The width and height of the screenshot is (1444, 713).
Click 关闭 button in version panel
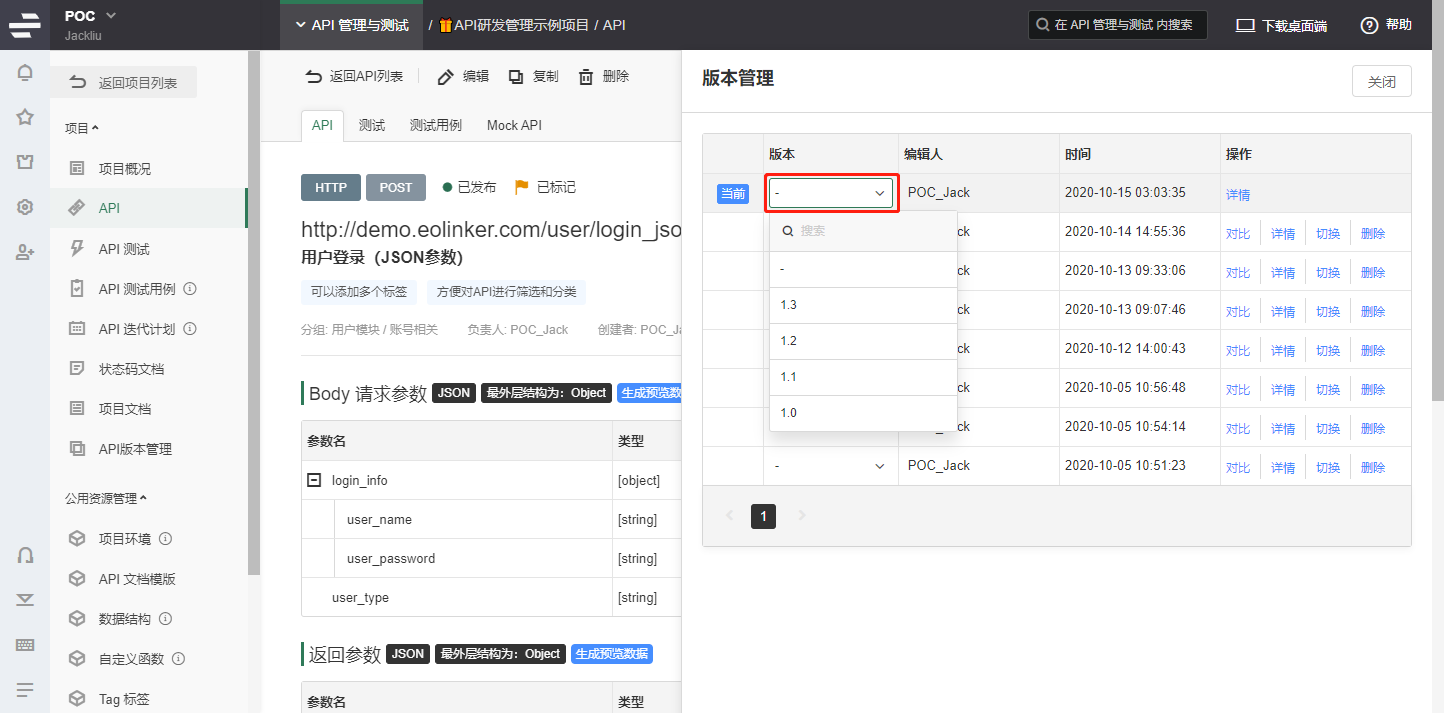point(1381,82)
